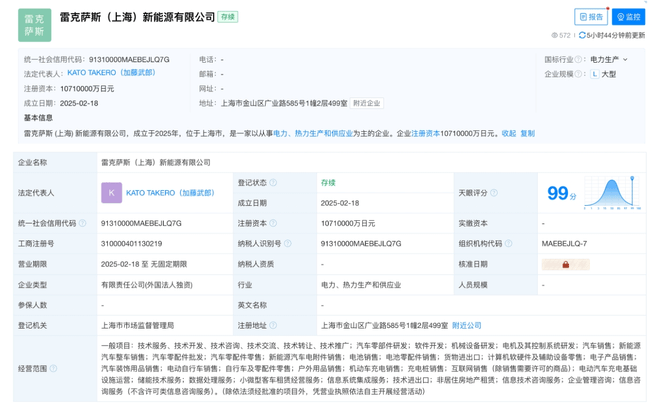This screenshot has height=403, width=660.
Task: Click the 监控 monitor button
Action: click(x=628, y=17)
